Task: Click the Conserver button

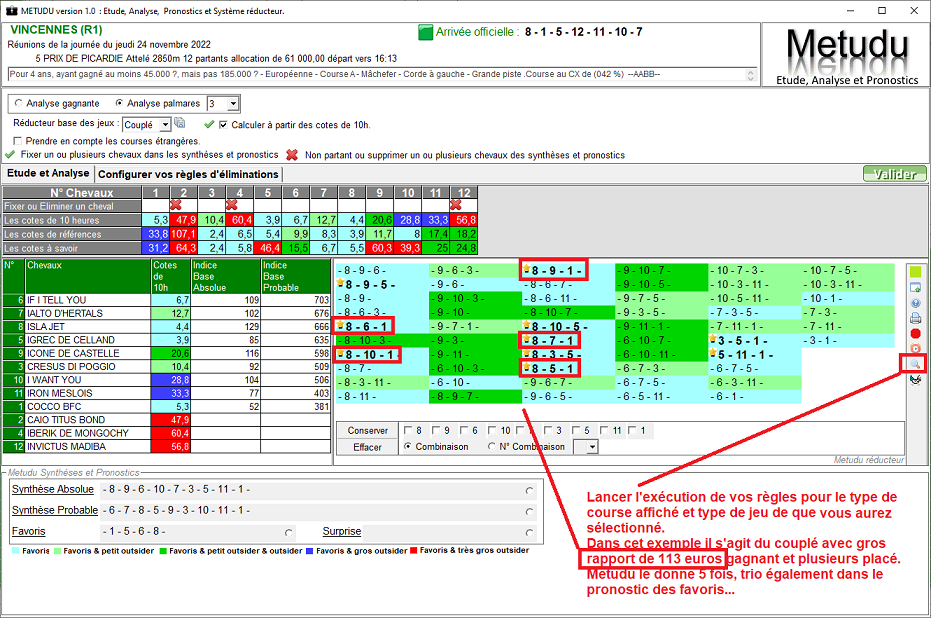Action: point(368,430)
